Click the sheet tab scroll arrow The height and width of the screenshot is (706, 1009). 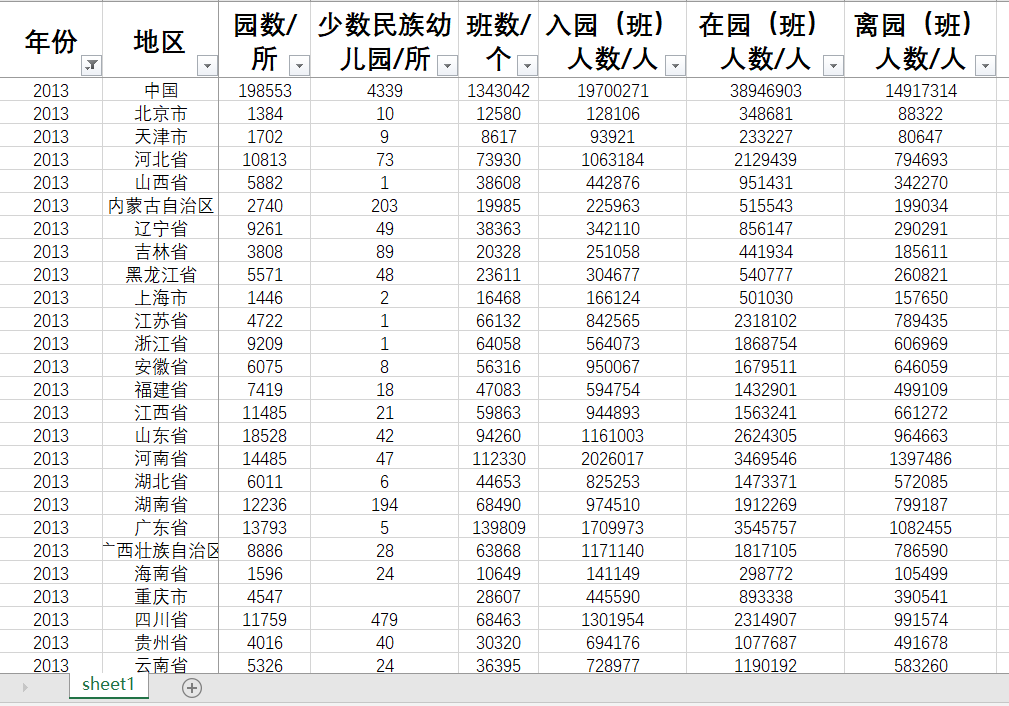(24, 688)
